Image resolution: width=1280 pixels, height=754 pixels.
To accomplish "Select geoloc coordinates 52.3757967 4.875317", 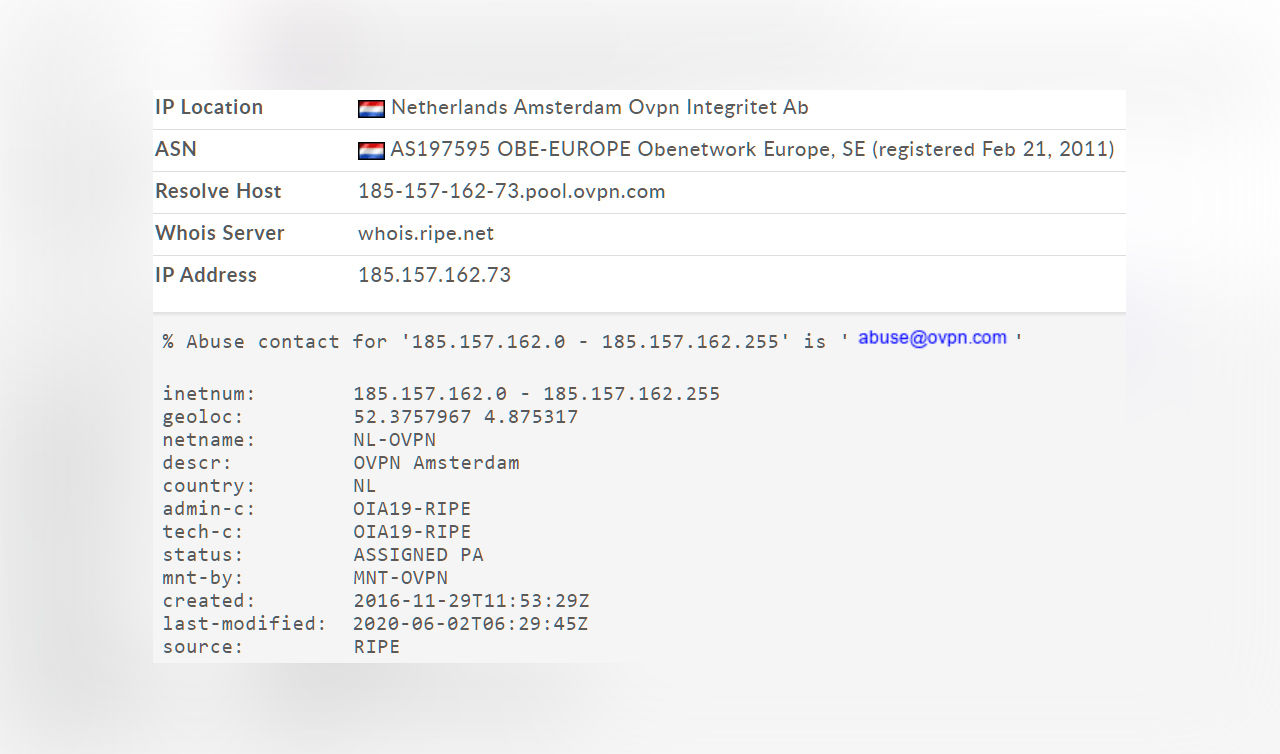I will click(466, 416).
